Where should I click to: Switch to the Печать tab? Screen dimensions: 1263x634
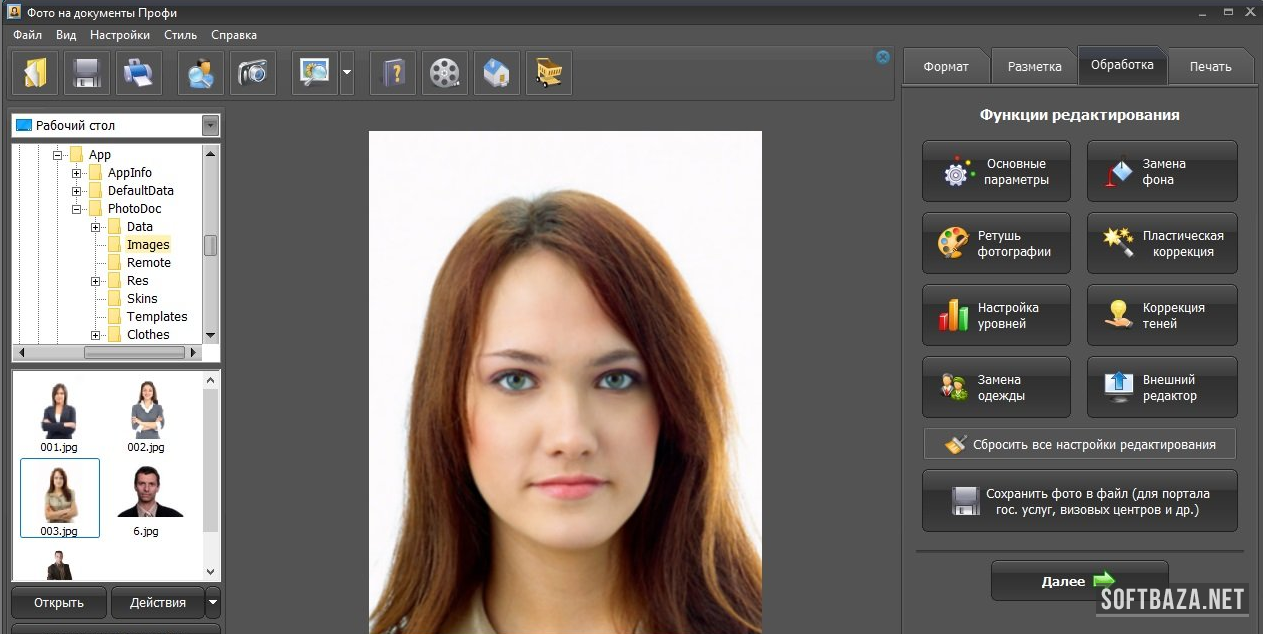click(x=1210, y=67)
